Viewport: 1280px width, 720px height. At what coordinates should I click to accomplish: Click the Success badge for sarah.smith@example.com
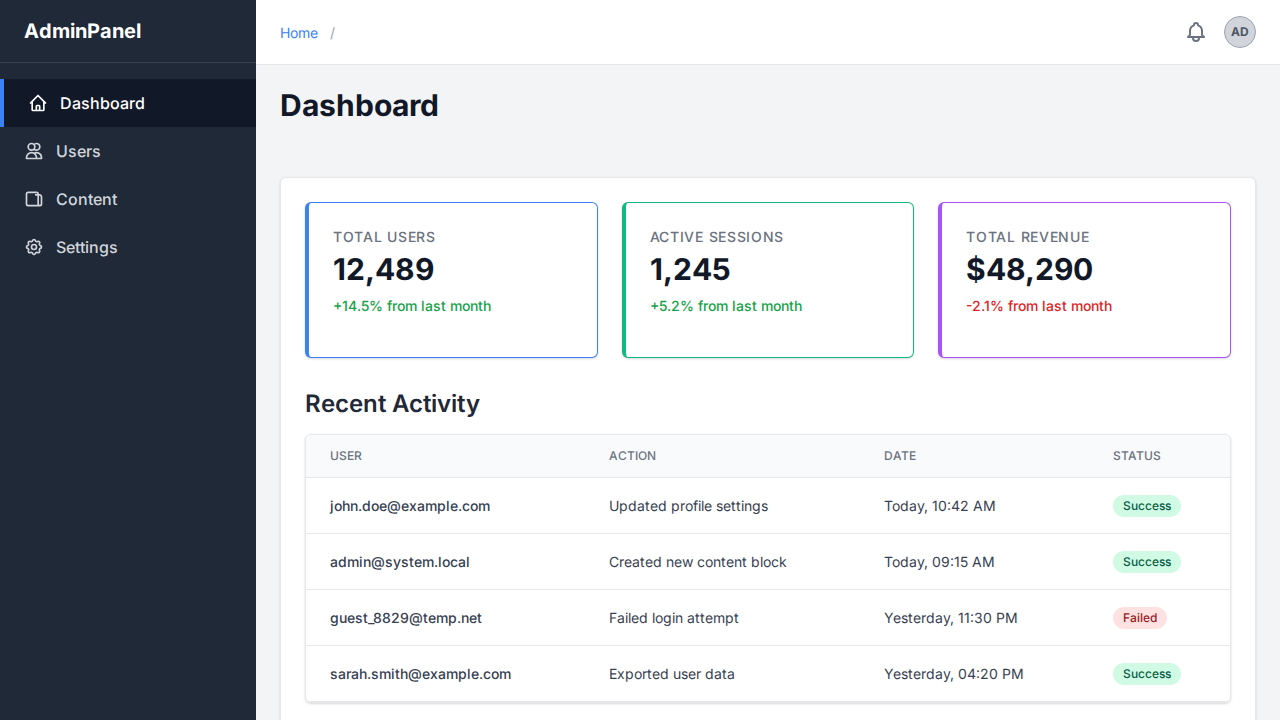click(1146, 674)
